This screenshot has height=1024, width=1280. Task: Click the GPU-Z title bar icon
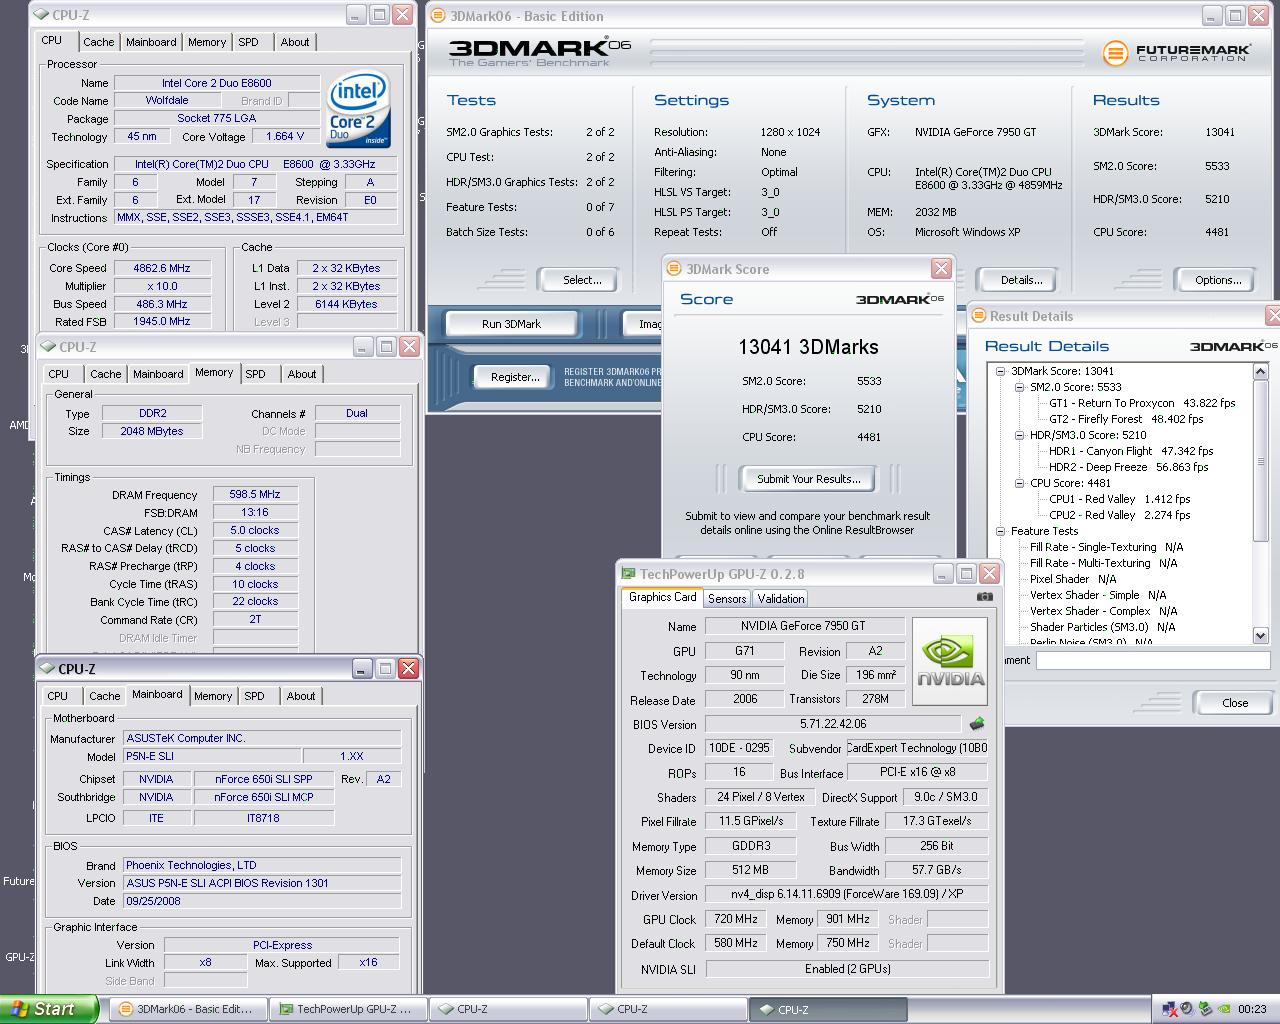click(x=628, y=574)
